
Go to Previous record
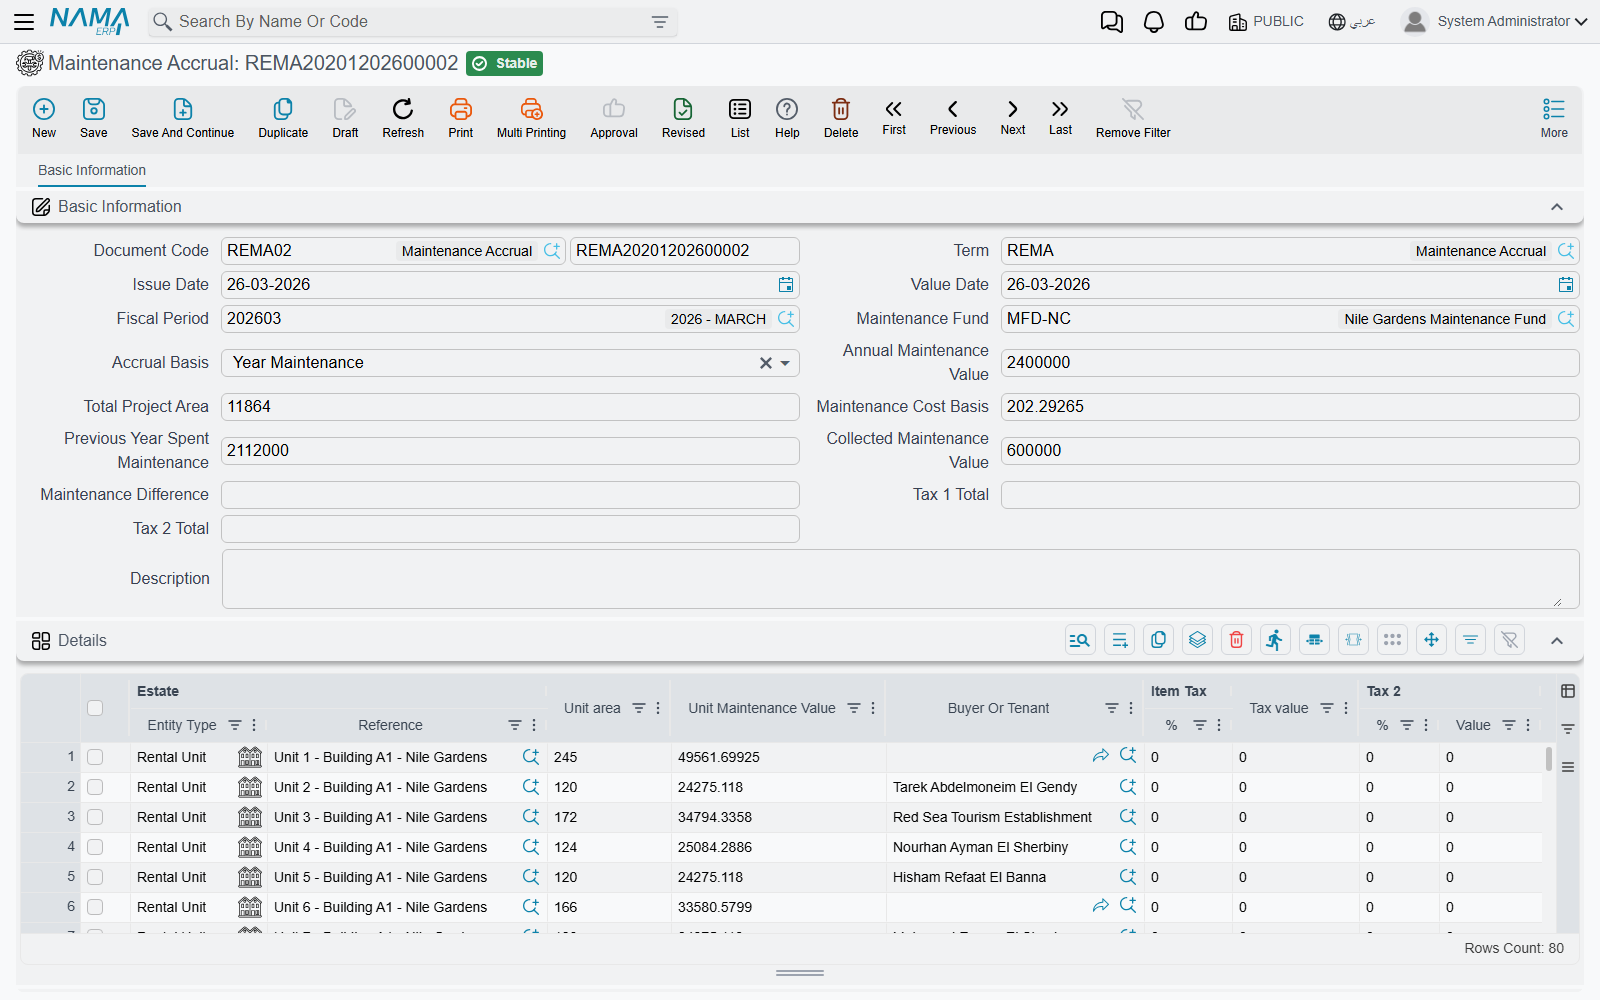[953, 117]
